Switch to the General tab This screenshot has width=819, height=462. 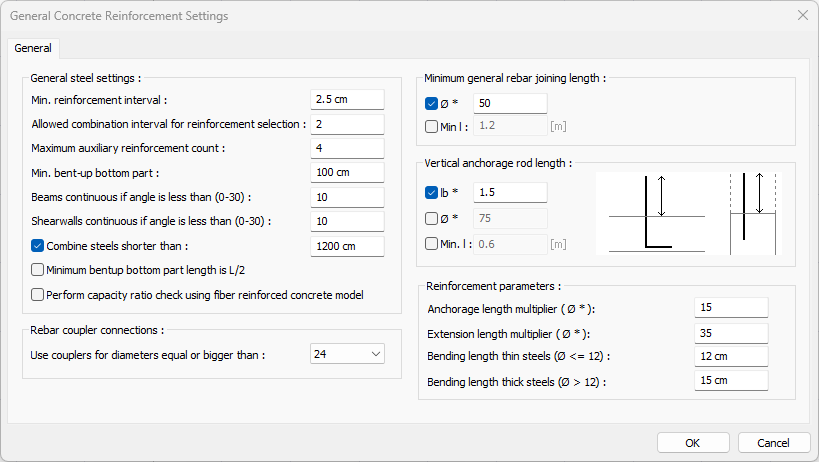[x=34, y=48]
